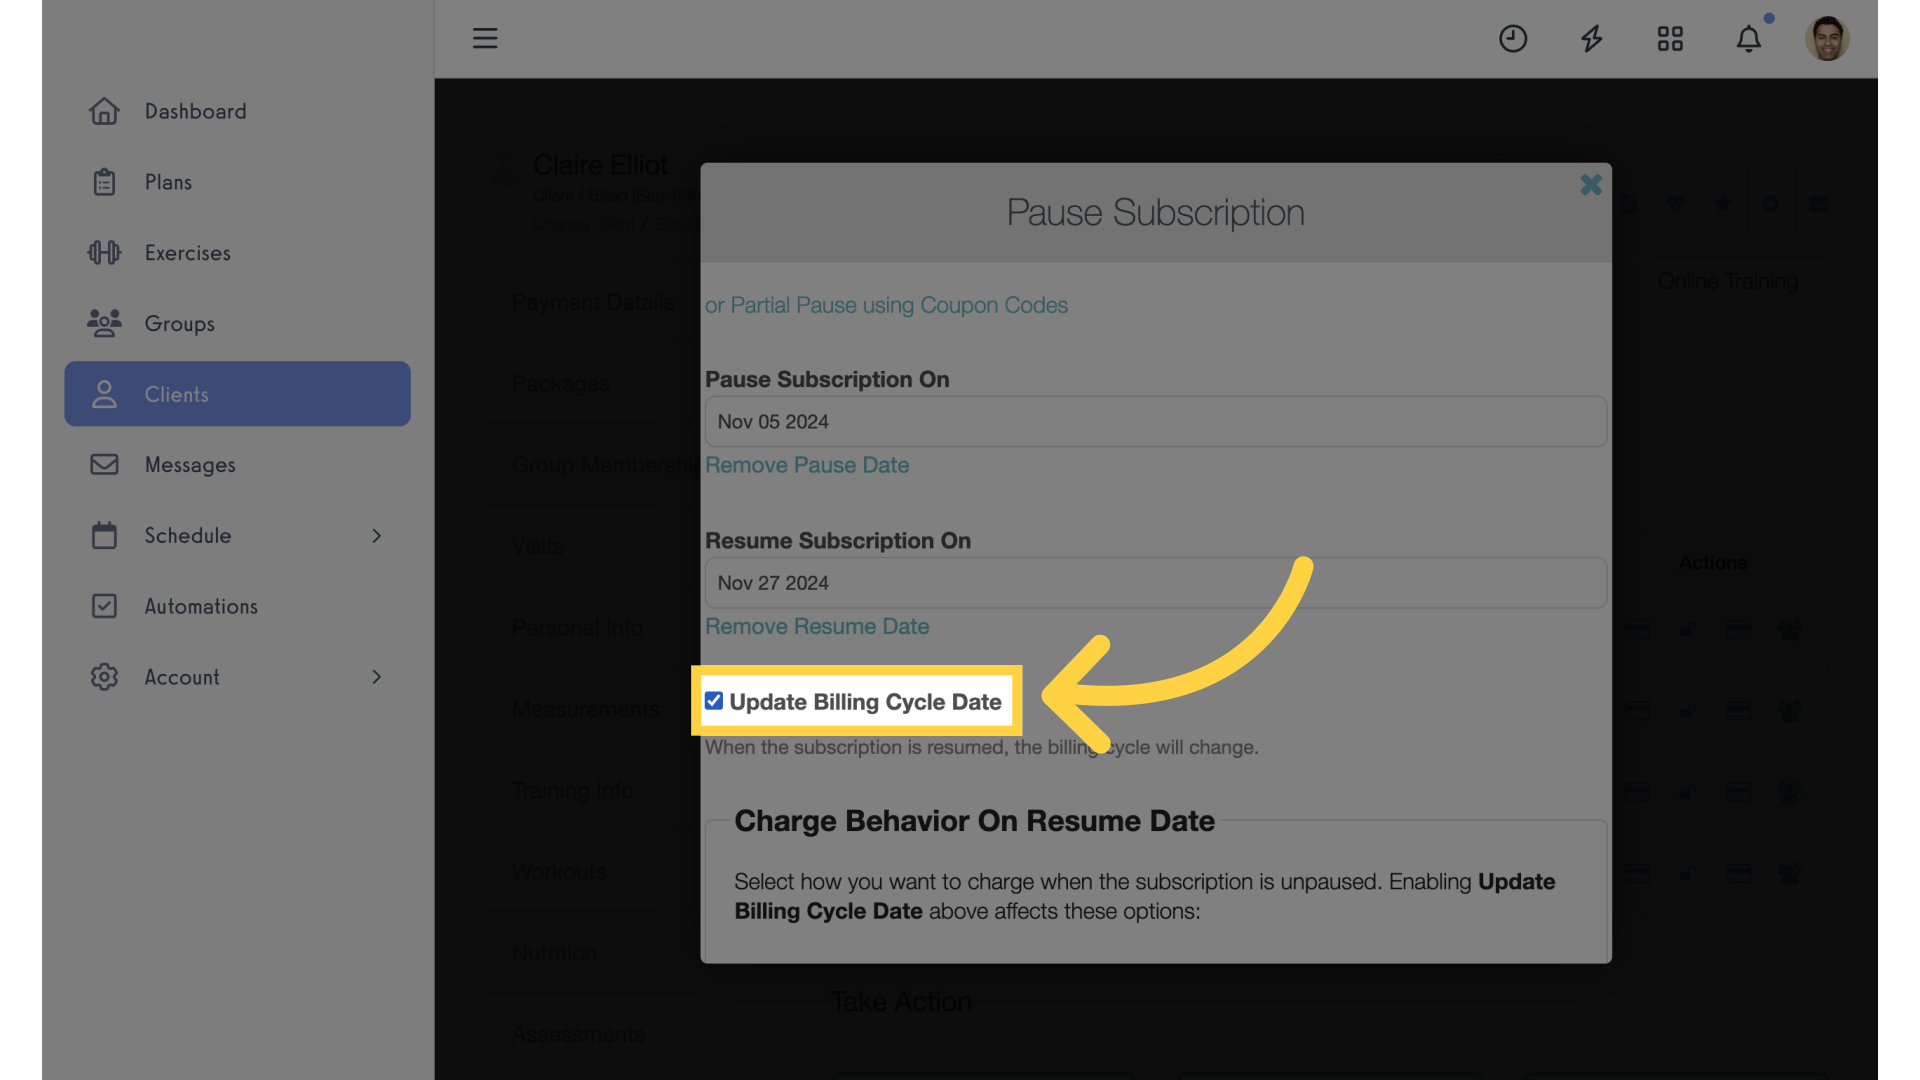The height and width of the screenshot is (1080, 1920).
Task: Open the apps grid icon
Action: pyautogui.click(x=1670, y=38)
